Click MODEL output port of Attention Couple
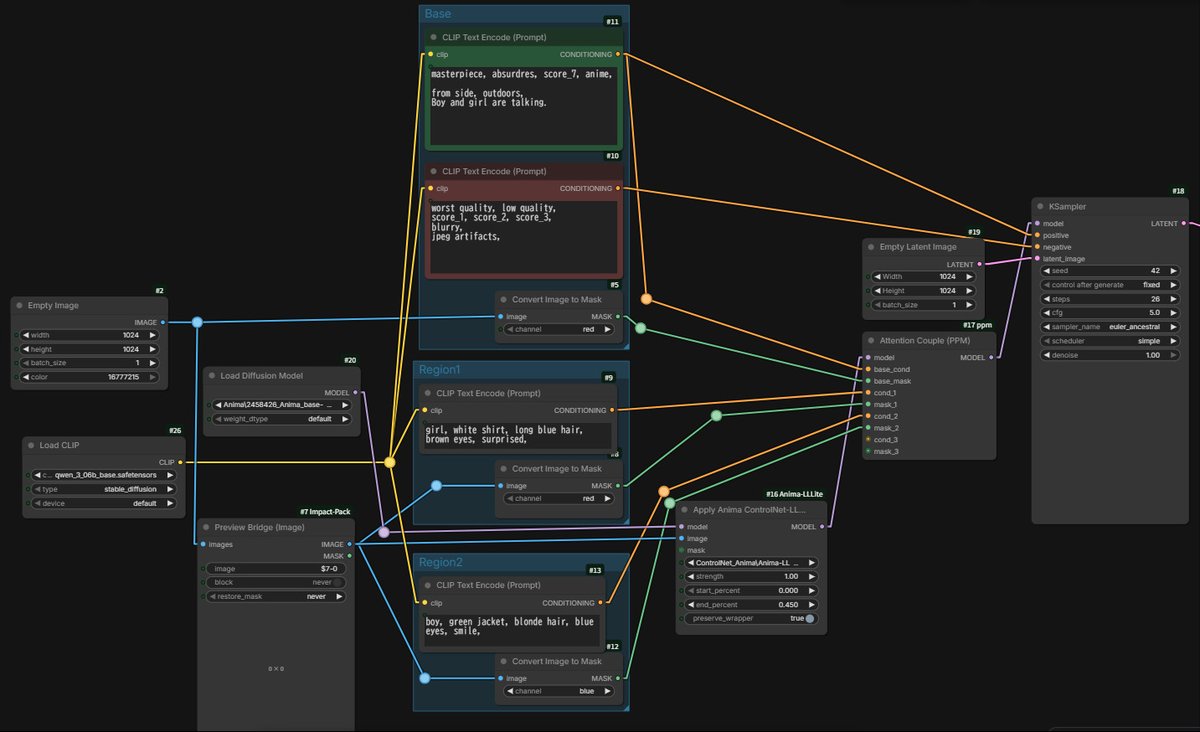The height and width of the screenshot is (732, 1200). [991, 357]
